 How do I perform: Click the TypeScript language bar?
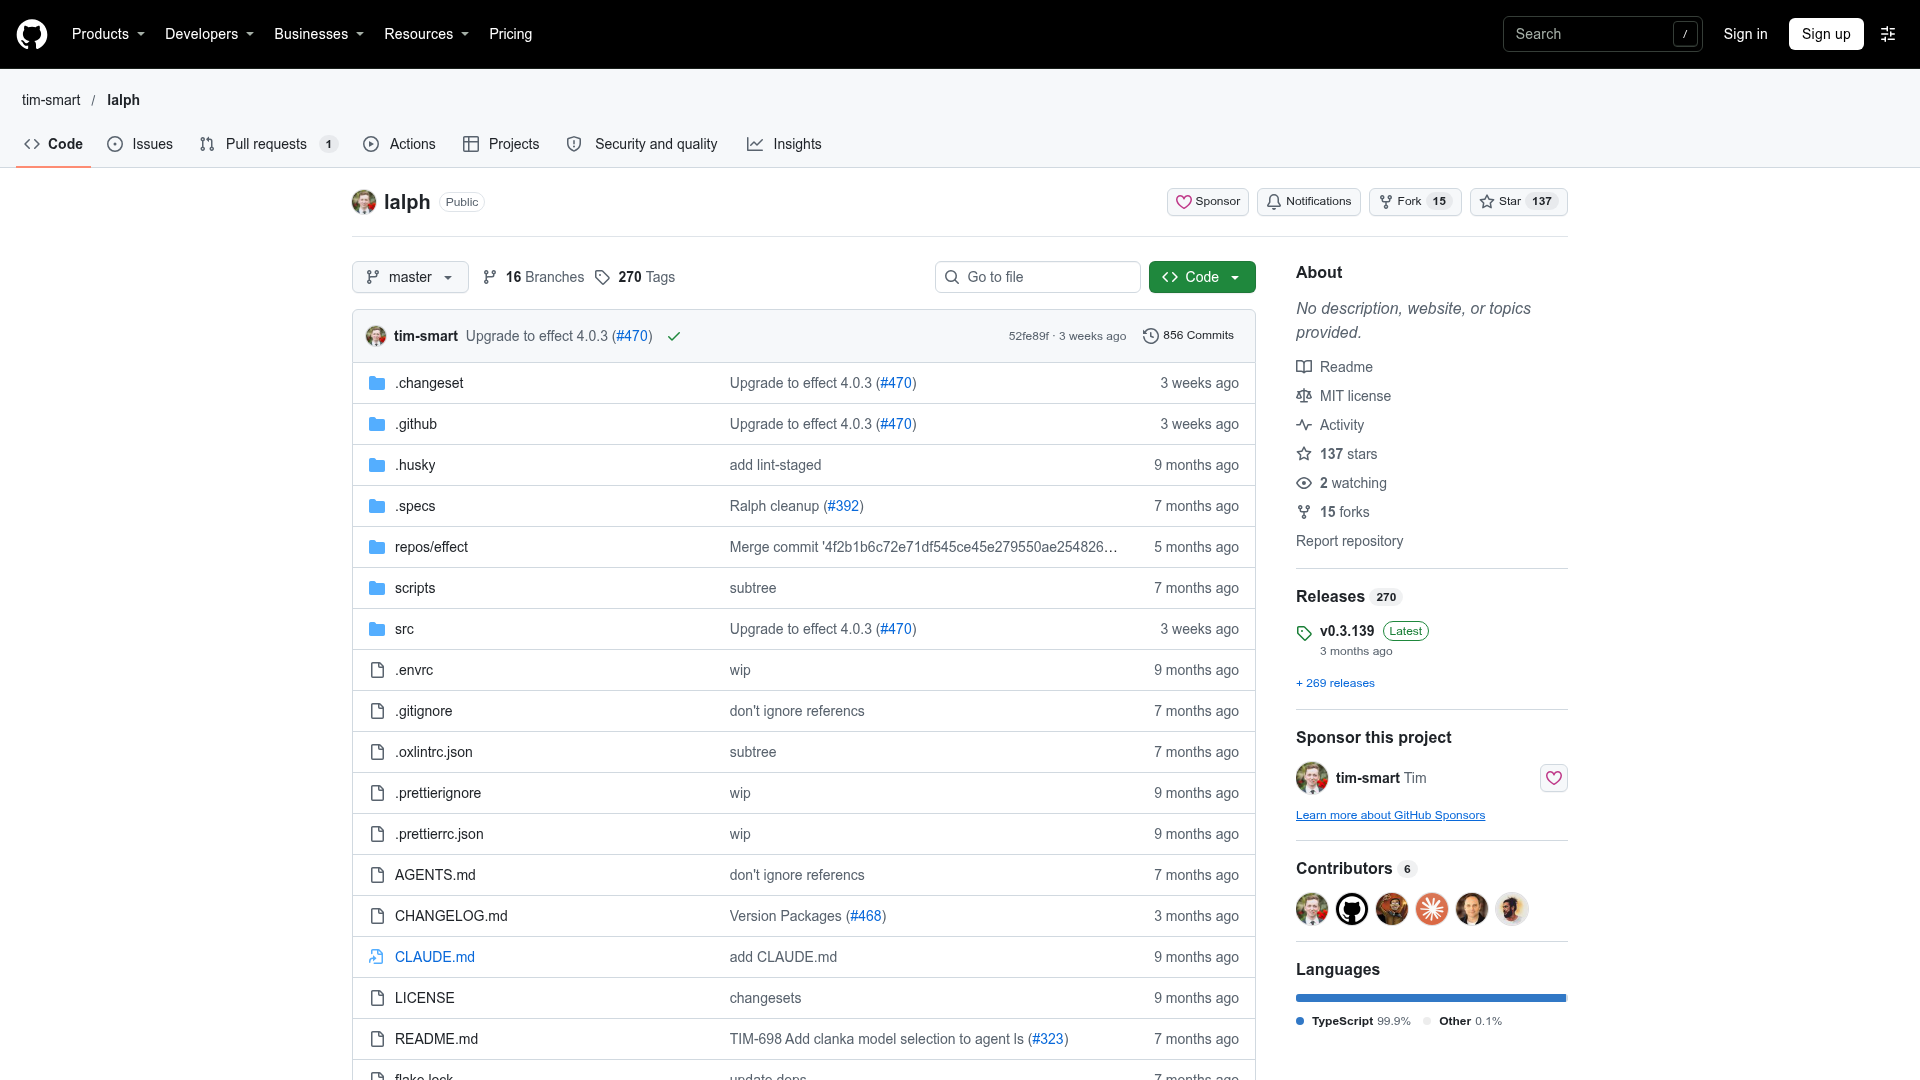click(x=1431, y=998)
